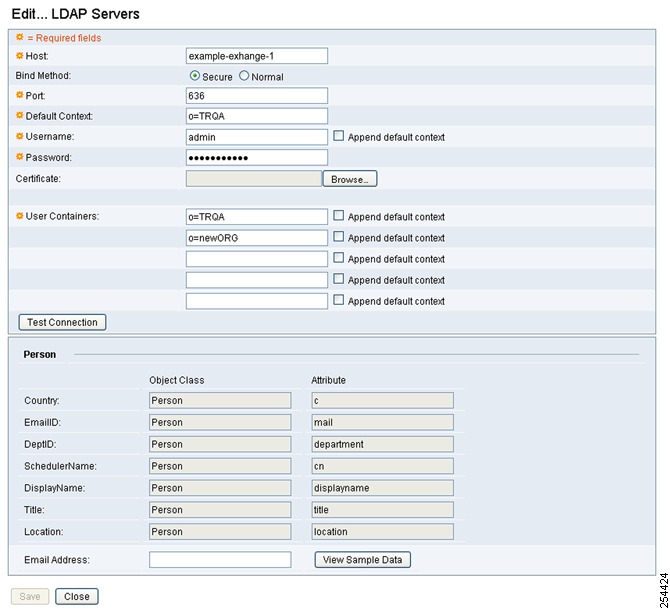This screenshot has height=611, width=670.
Task: Click the Email Address label
Action: [x=57, y=560]
